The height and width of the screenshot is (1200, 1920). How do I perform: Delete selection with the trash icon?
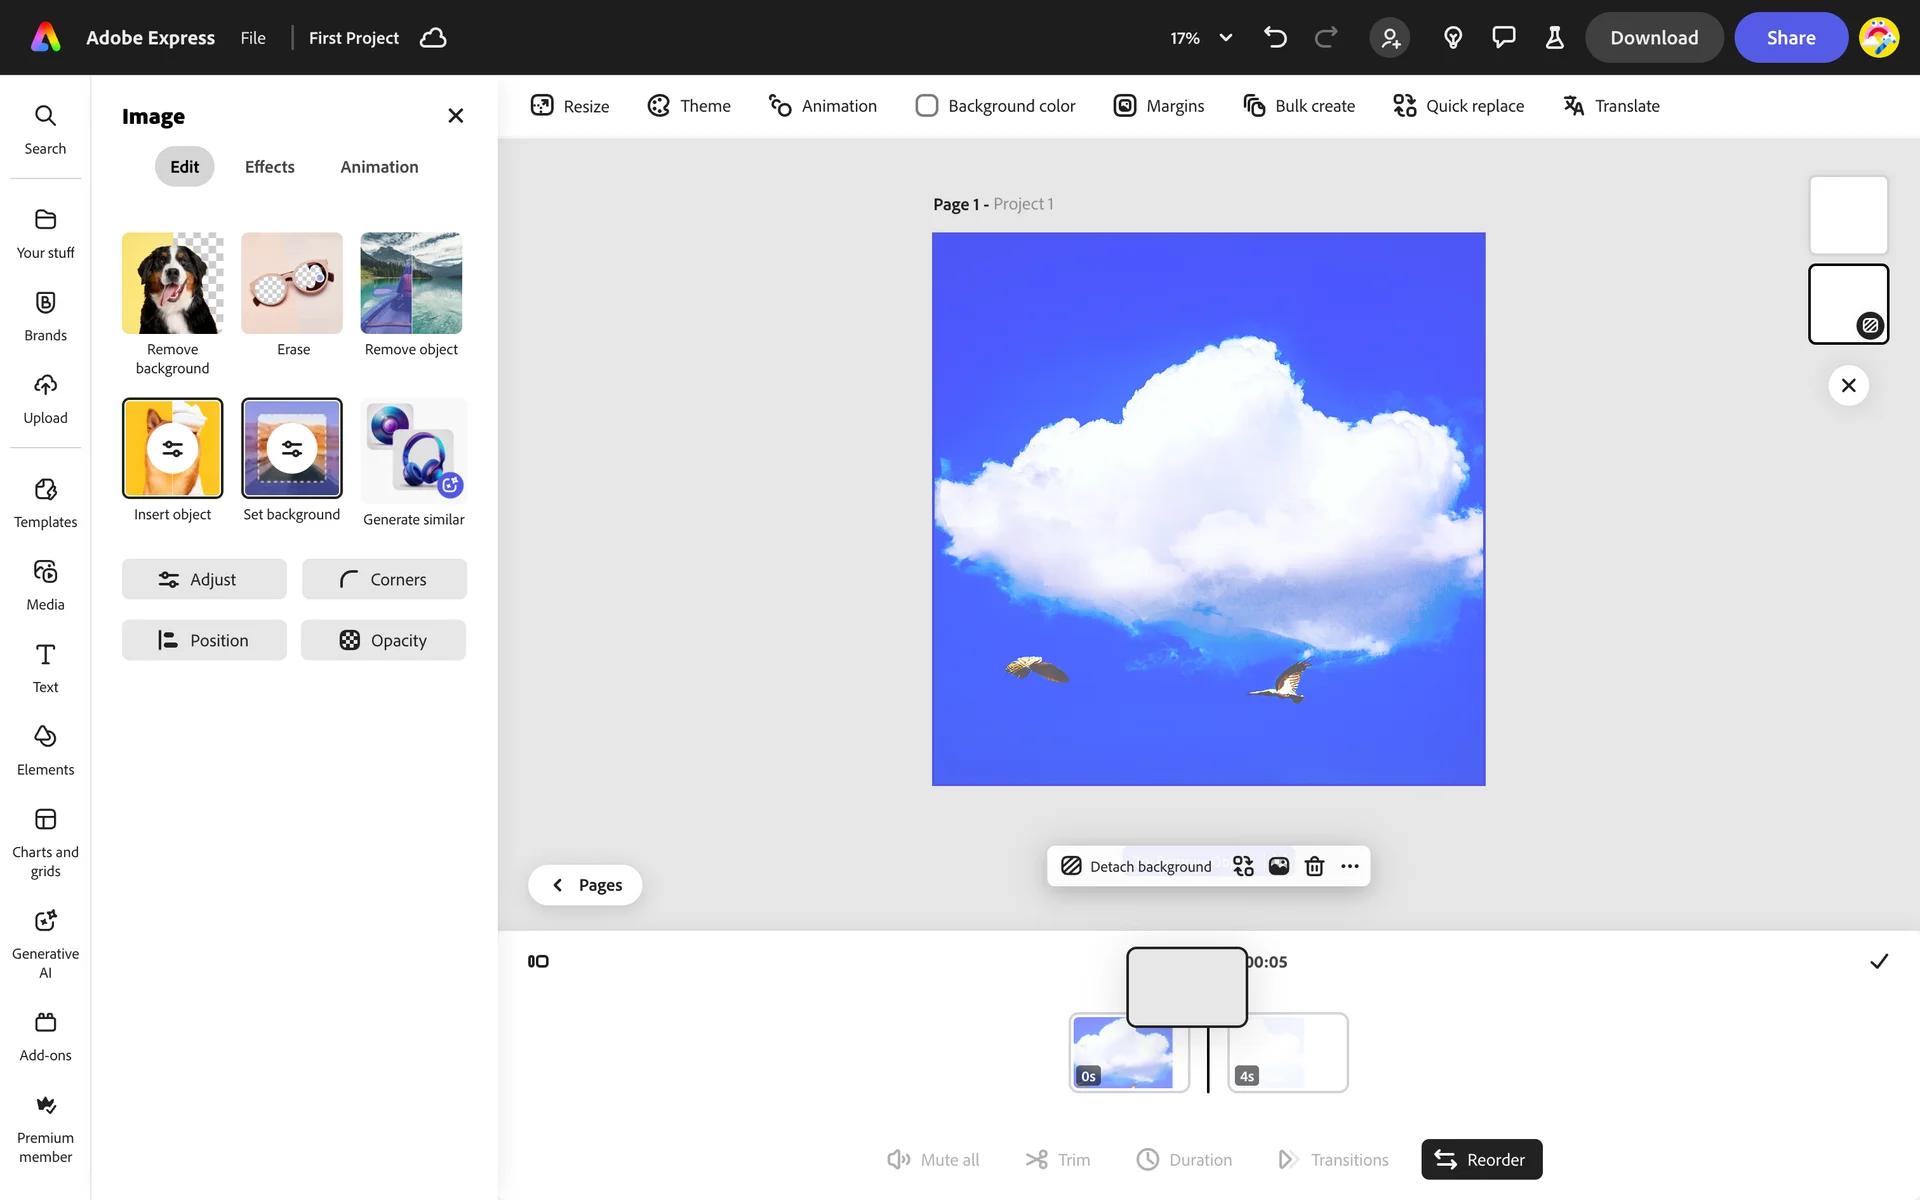(1314, 866)
